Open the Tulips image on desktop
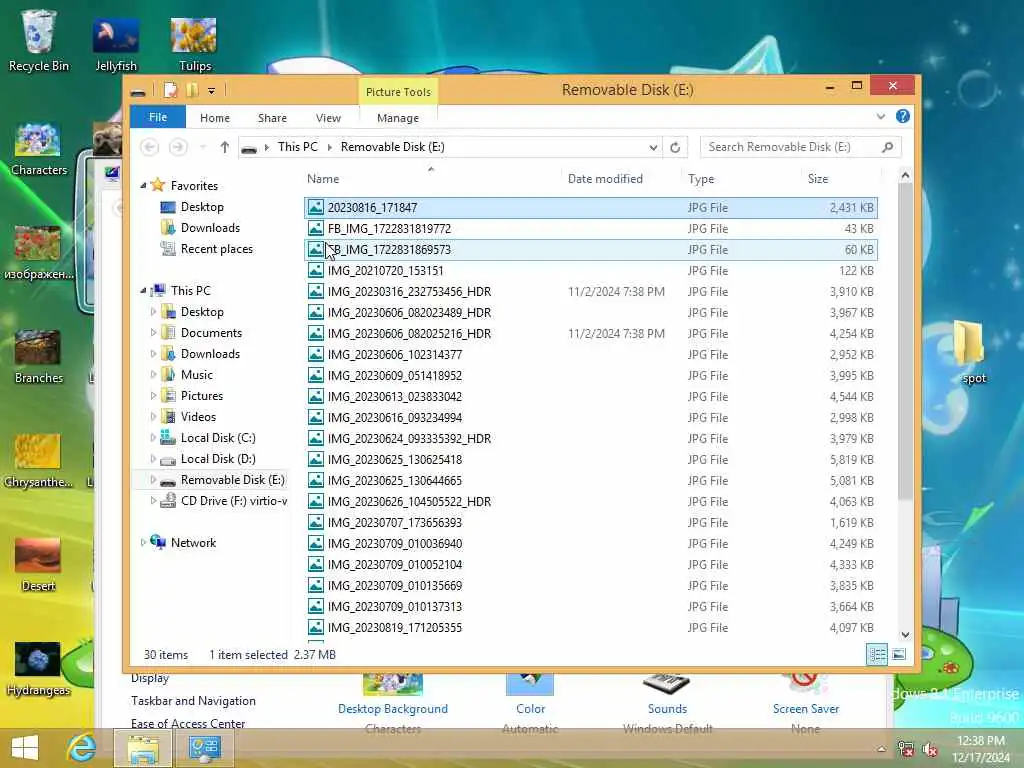The height and width of the screenshot is (768, 1024). 194,44
